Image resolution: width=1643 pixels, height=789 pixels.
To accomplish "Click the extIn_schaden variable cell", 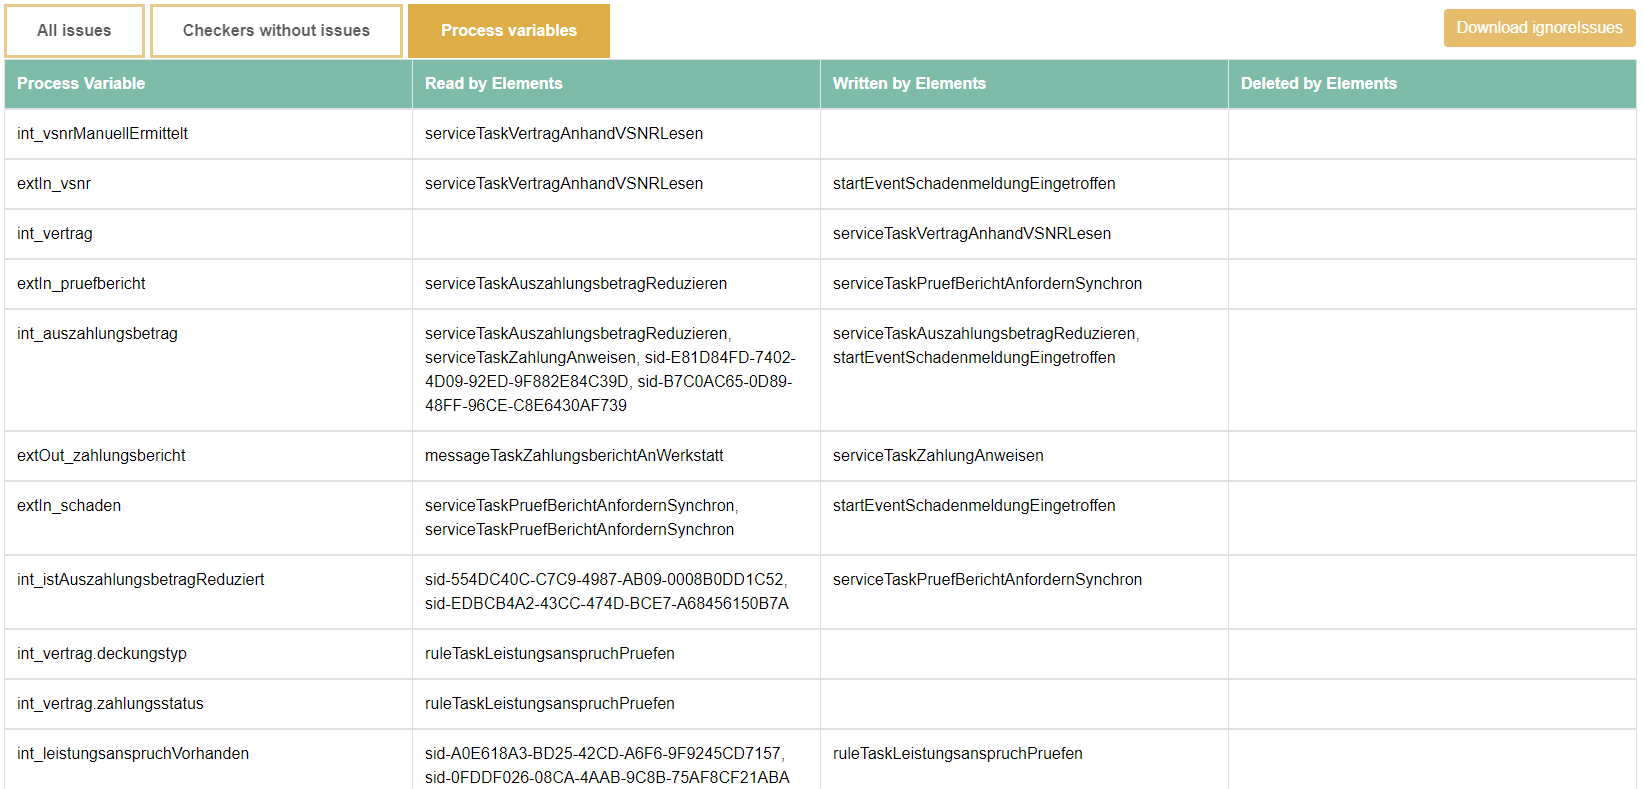I will point(208,518).
